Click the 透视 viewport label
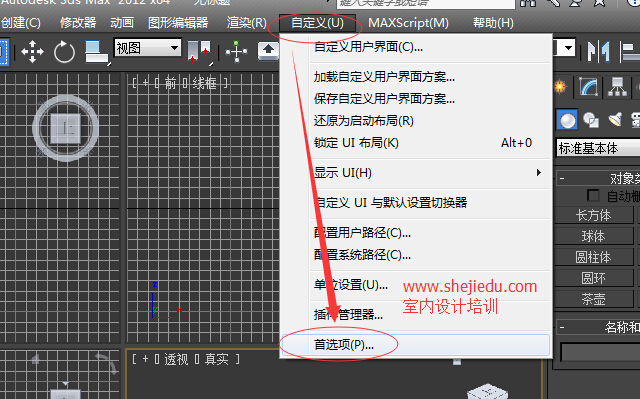 [x=176, y=359]
